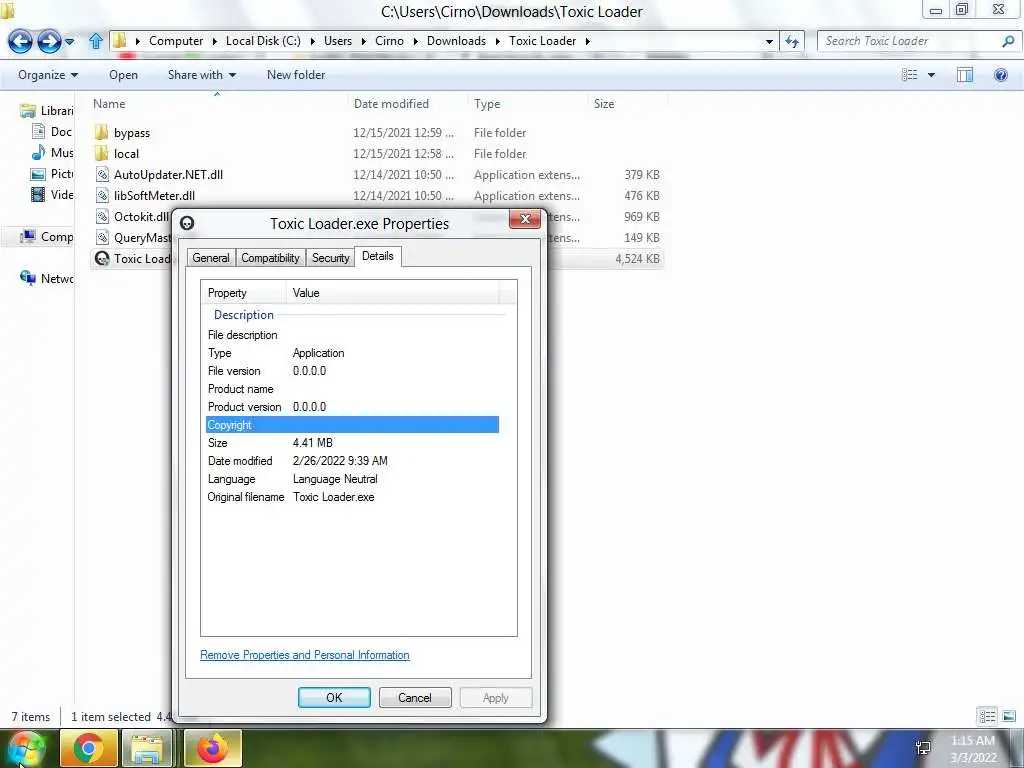
Task: Click the QueryMaster dll file icon
Action: pyautogui.click(x=102, y=238)
